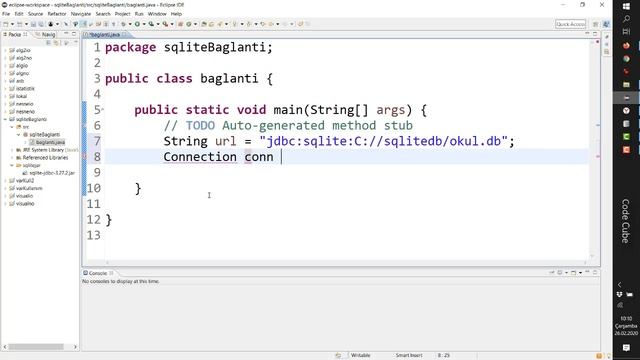Click the Open Type toolbar icon
Image resolution: width=640 pixels, height=360 pixels.
[204, 24]
